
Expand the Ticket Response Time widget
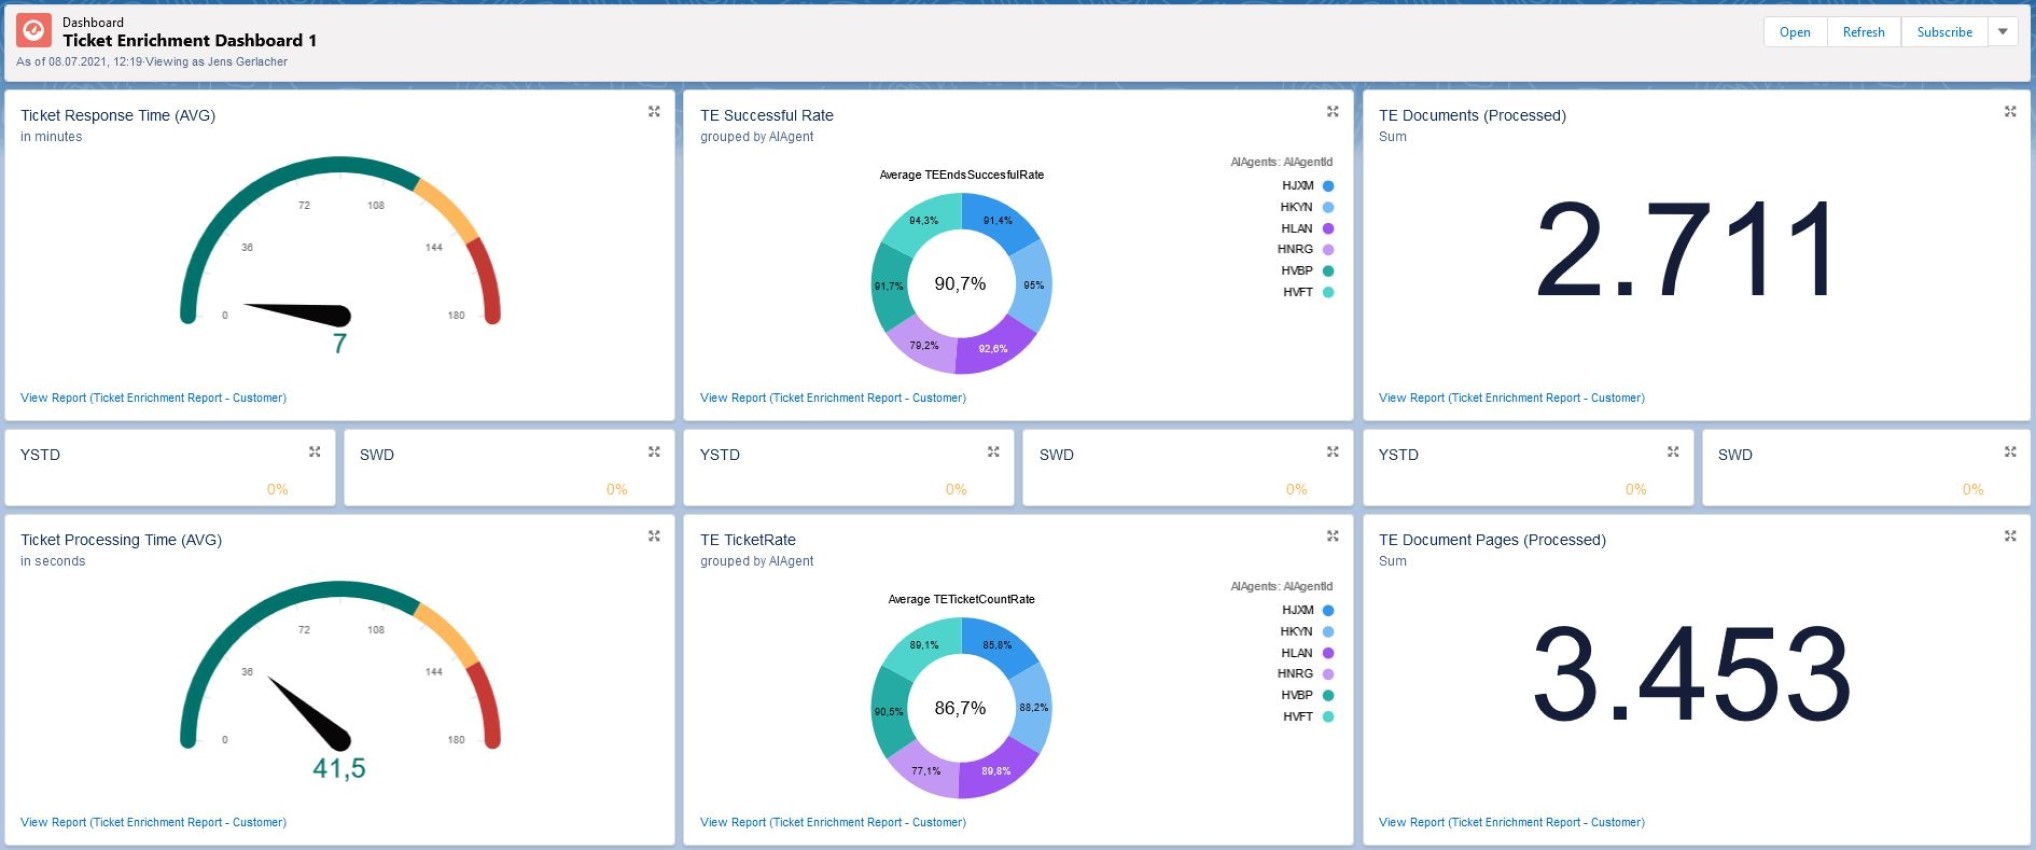pyautogui.click(x=654, y=112)
